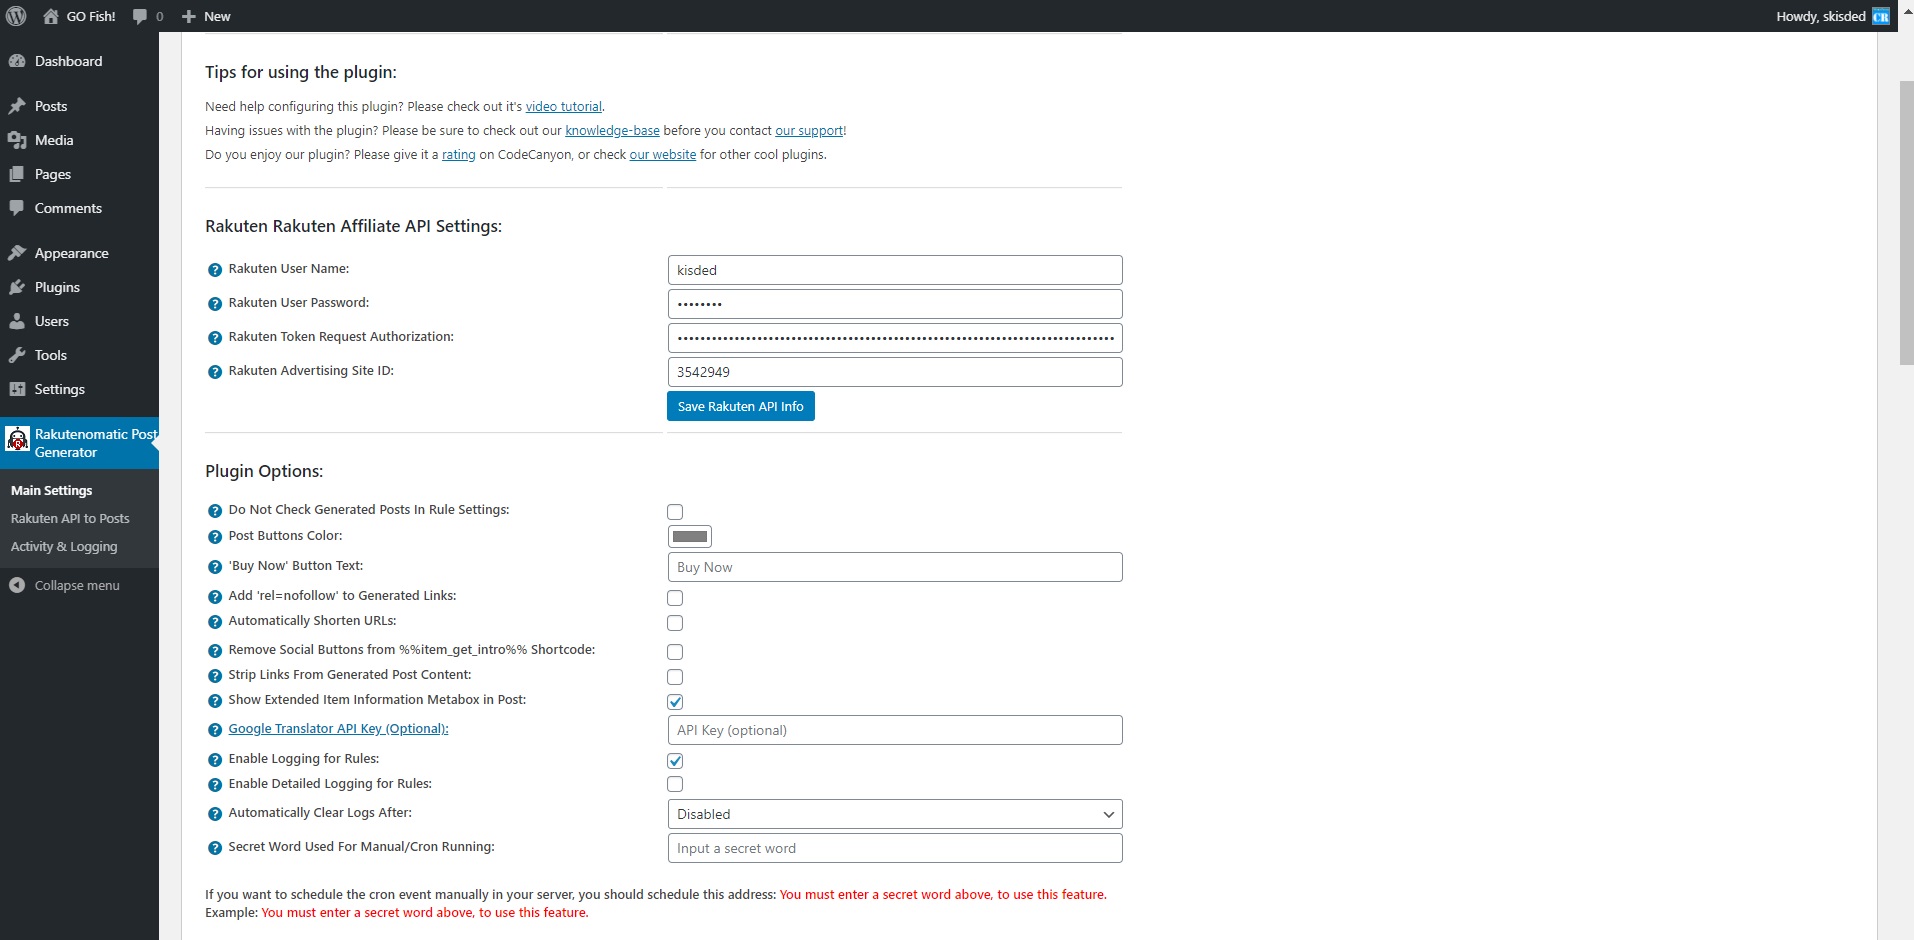Toggle Automatically Shorten URLs checkbox

pos(675,623)
